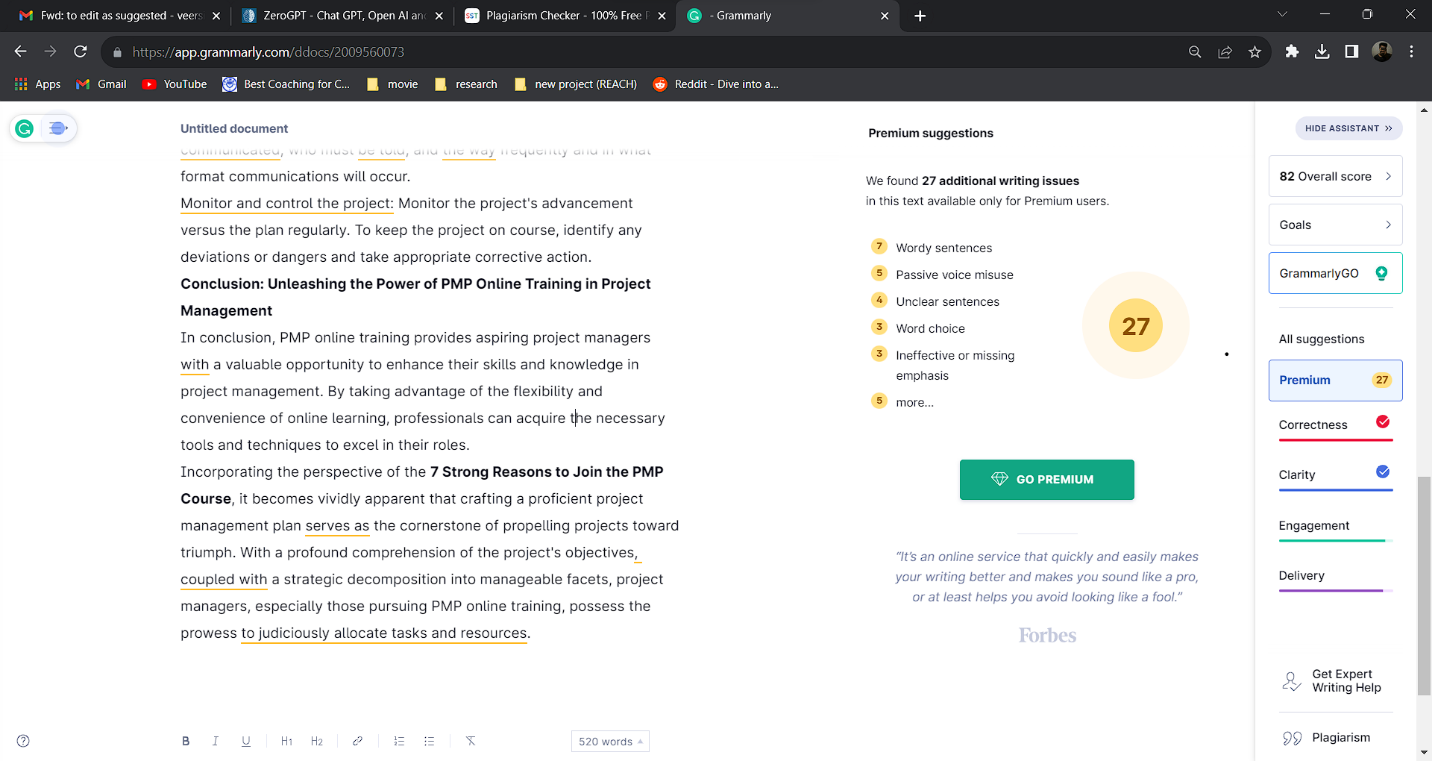Open the YouTube bookmark
This screenshot has height=761, width=1432.
click(x=175, y=84)
